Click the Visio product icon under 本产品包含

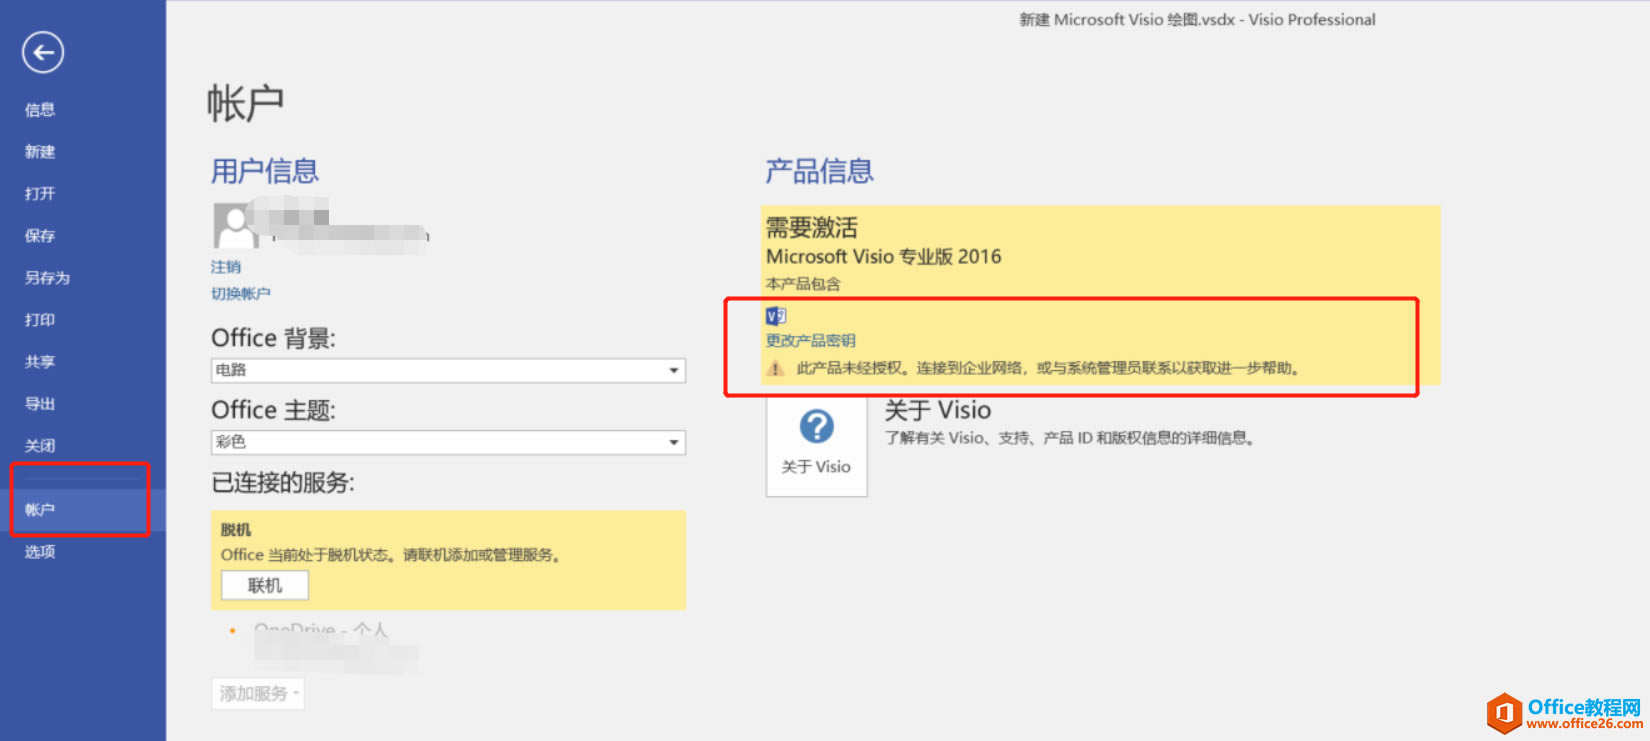(x=776, y=316)
